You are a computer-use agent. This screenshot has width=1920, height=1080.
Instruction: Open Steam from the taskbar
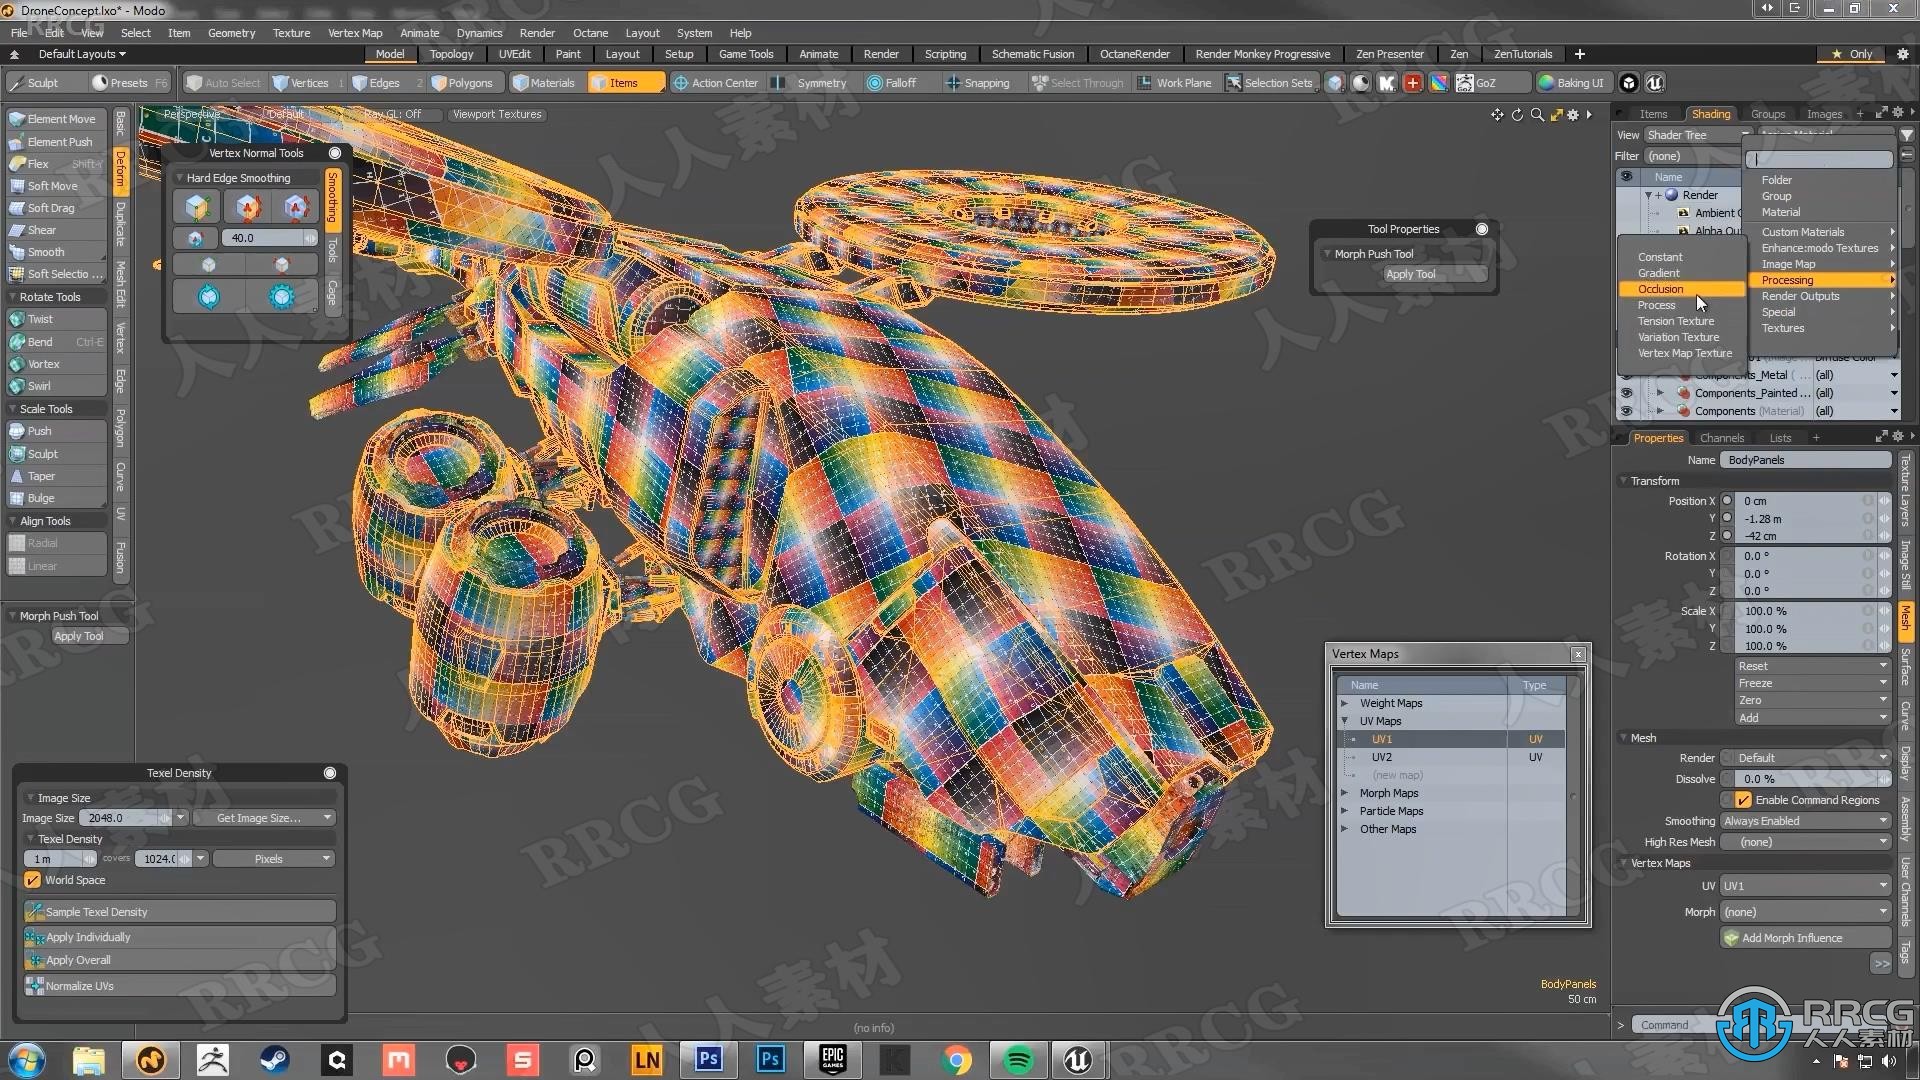(275, 1060)
